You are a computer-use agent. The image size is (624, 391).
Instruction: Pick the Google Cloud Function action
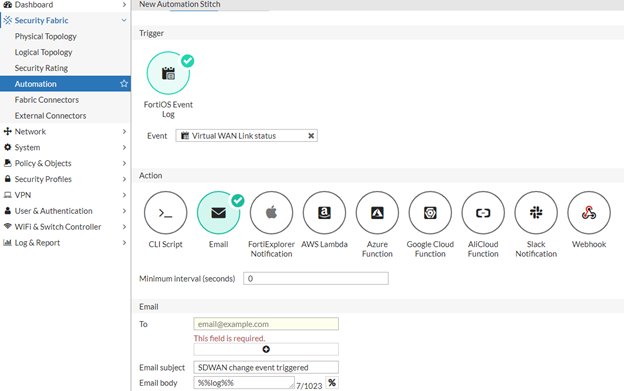click(x=430, y=213)
